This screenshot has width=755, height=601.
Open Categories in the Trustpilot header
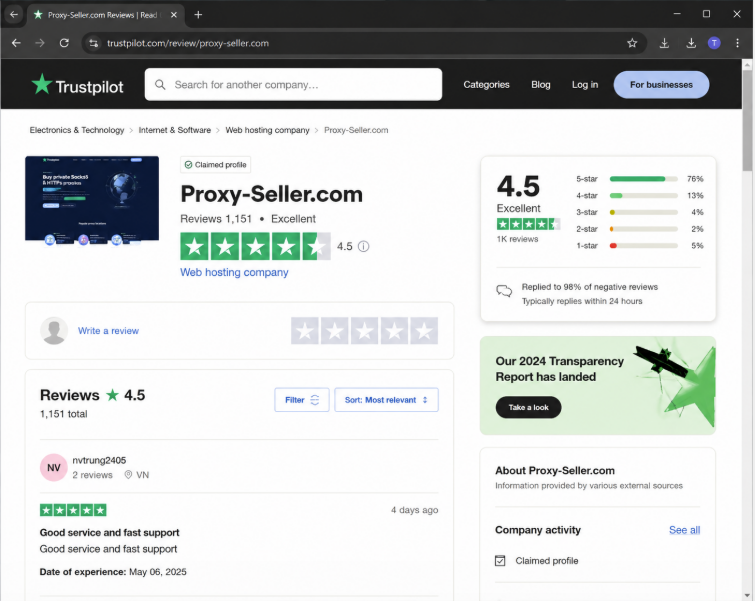[x=486, y=85]
